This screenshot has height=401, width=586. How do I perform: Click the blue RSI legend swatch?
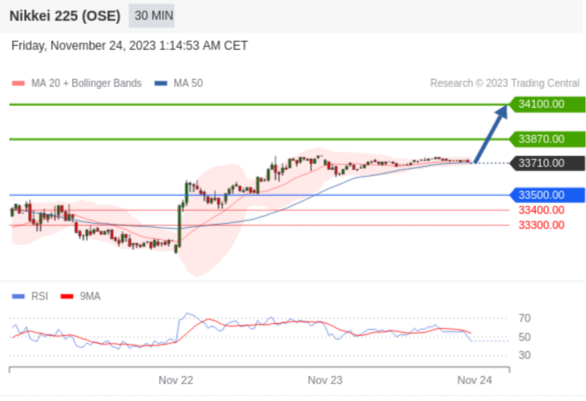pyautogui.click(x=18, y=296)
